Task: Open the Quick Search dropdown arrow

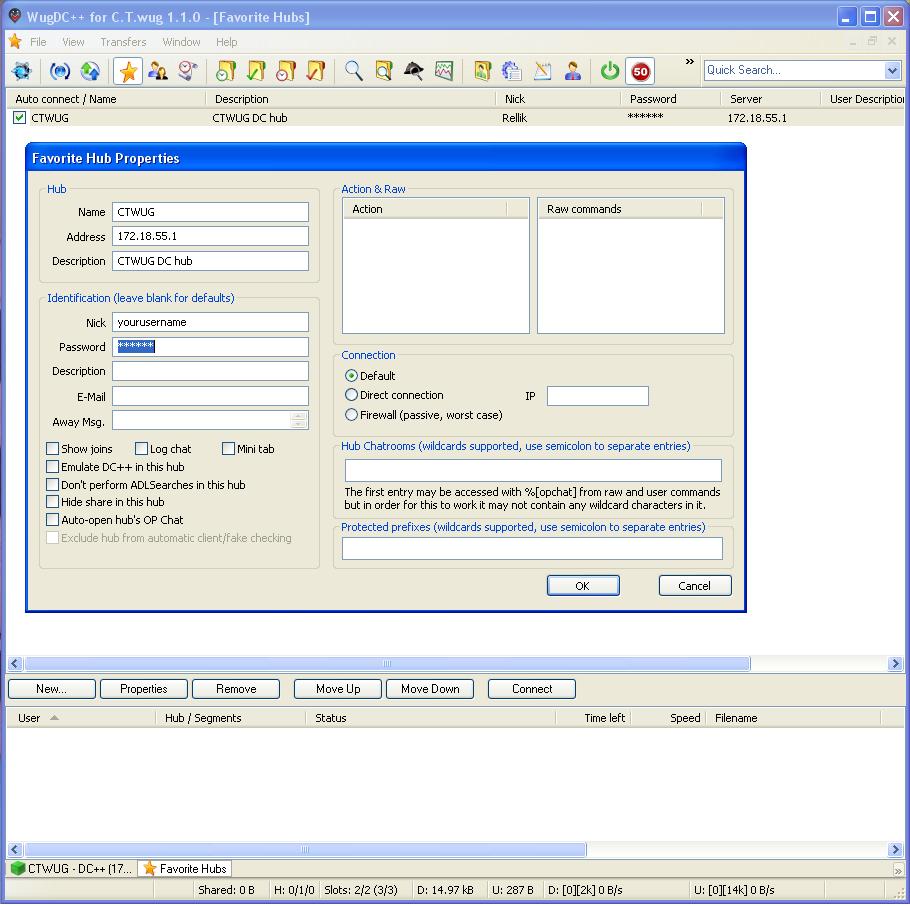Action: [892, 71]
